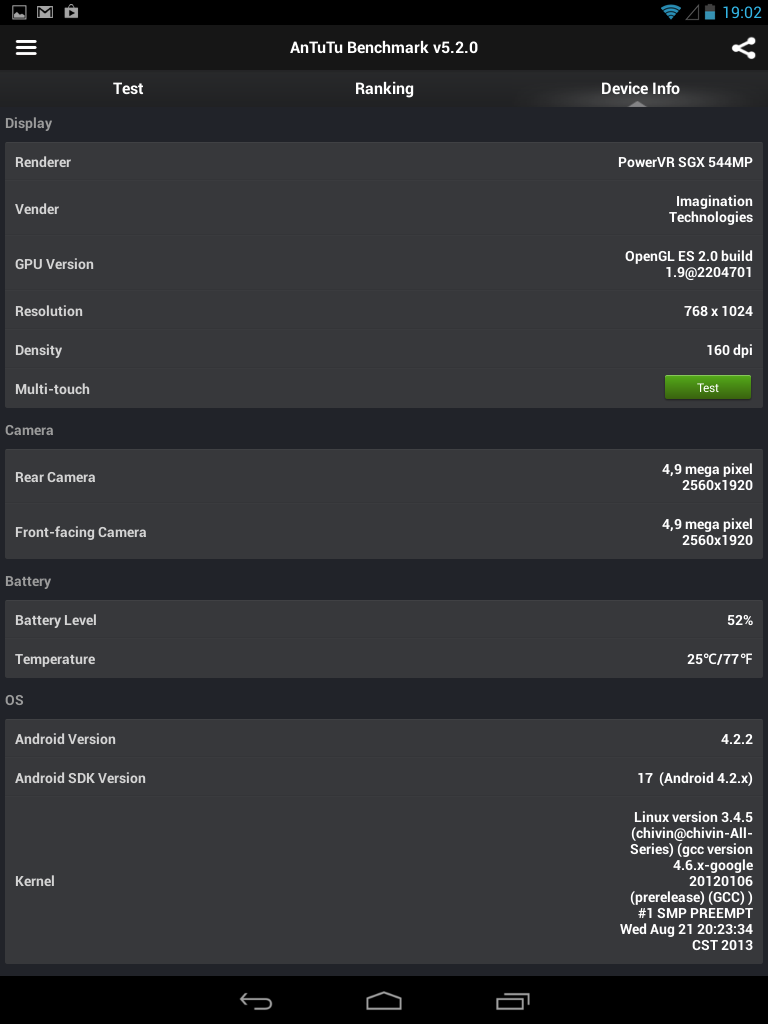Tap the Android Version row
This screenshot has width=768, height=1024.
[384, 739]
